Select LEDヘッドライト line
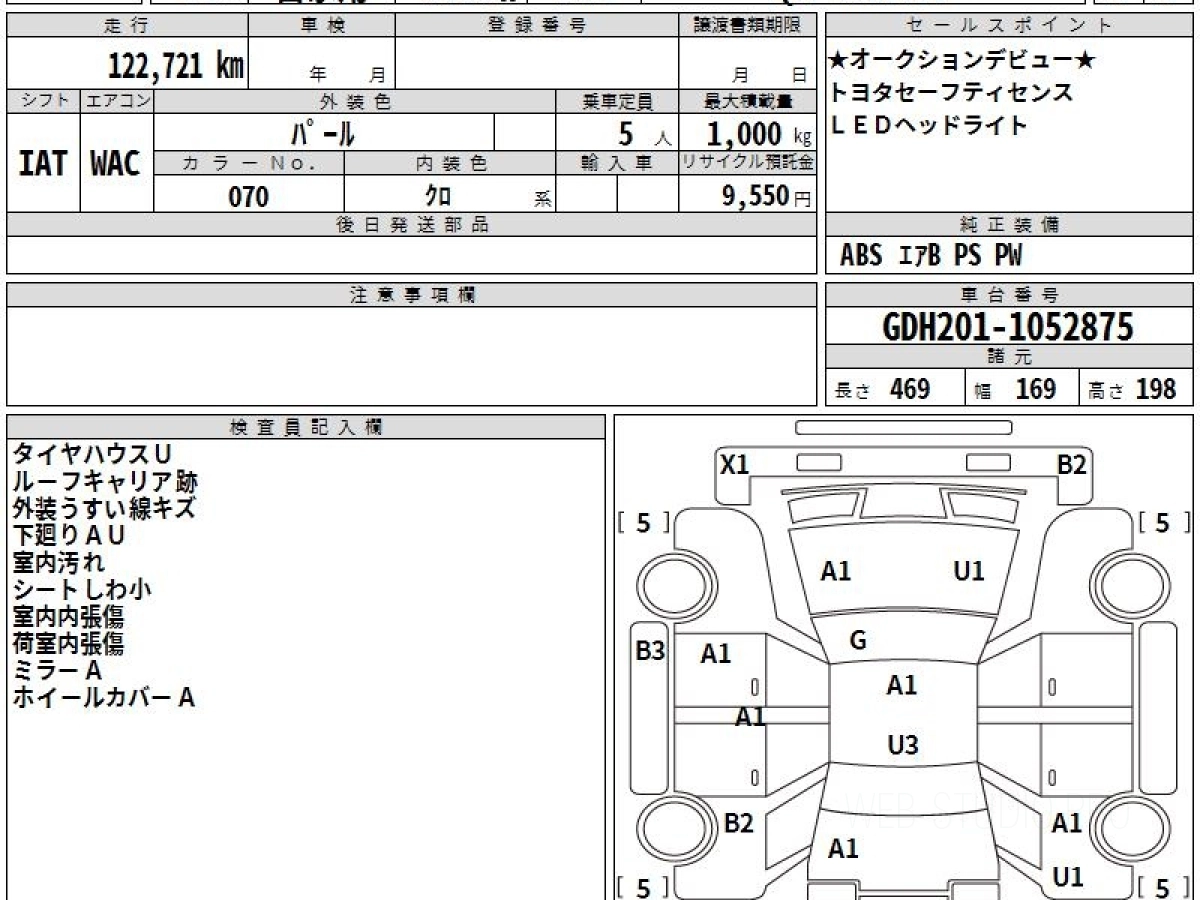 pos(929,125)
